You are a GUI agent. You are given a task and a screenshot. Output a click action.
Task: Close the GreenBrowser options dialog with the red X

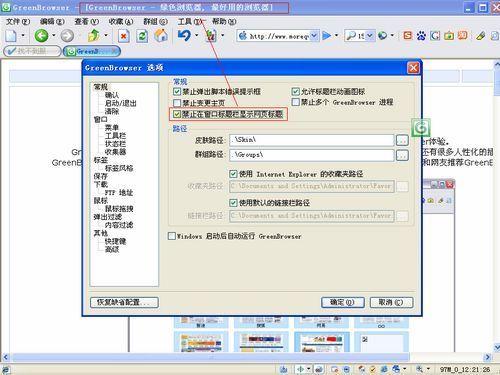[413, 68]
